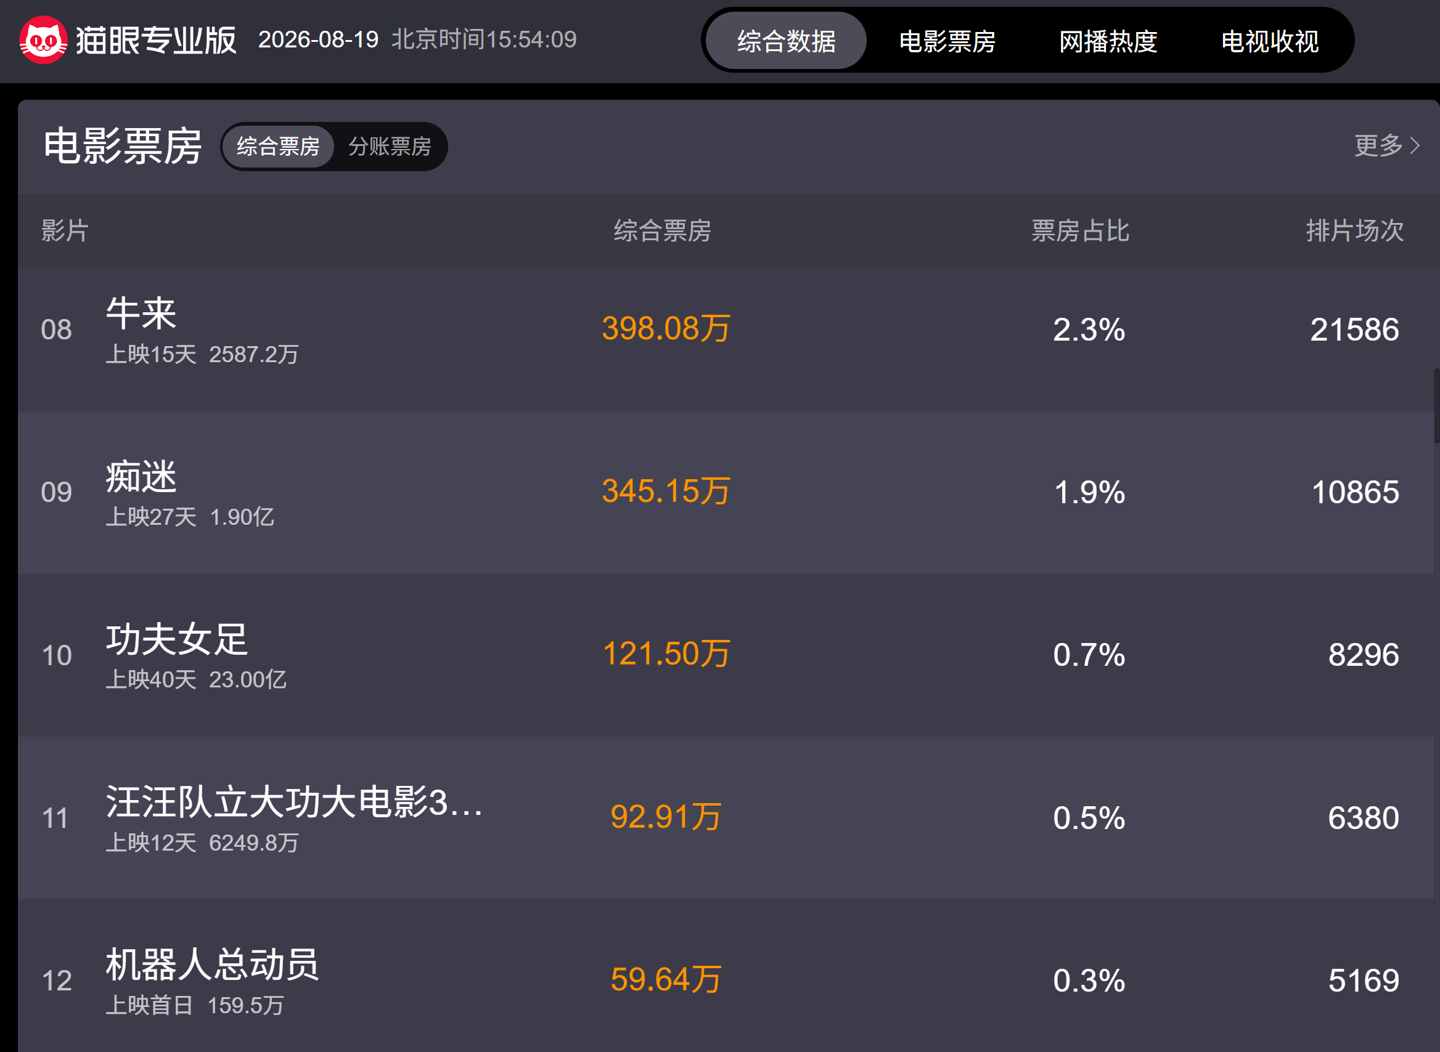The height and width of the screenshot is (1052, 1440).
Task: Select the 综合数据 tab
Action: [x=786, y=41]
